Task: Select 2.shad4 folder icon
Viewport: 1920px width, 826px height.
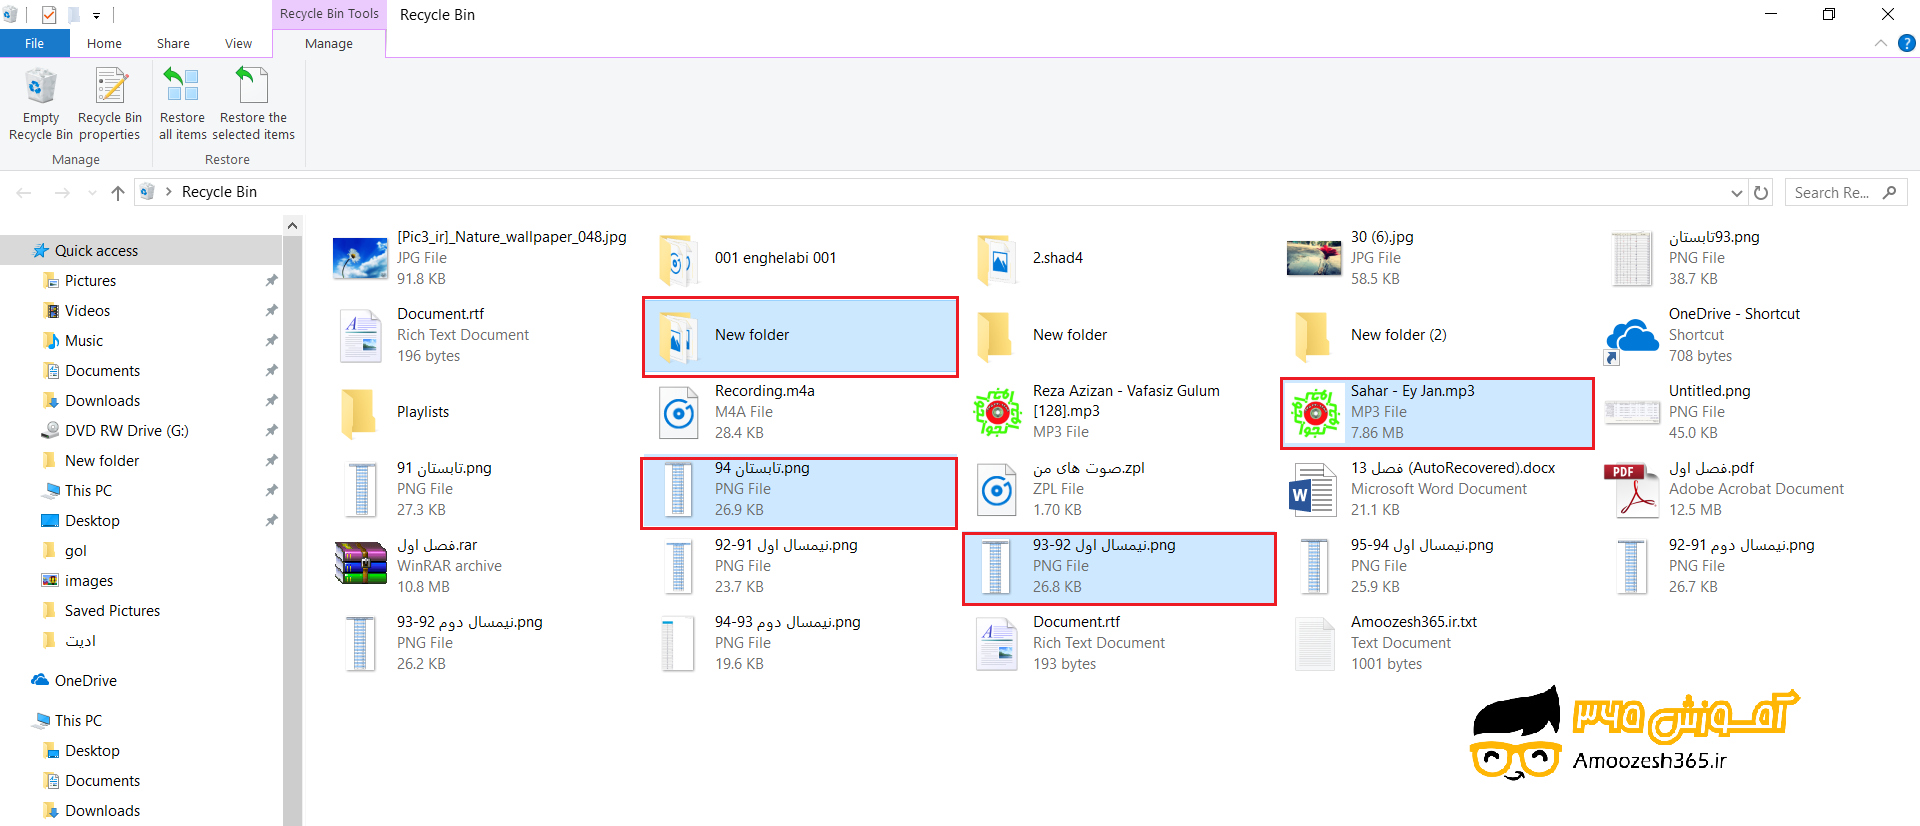Action: coord(997,260)
